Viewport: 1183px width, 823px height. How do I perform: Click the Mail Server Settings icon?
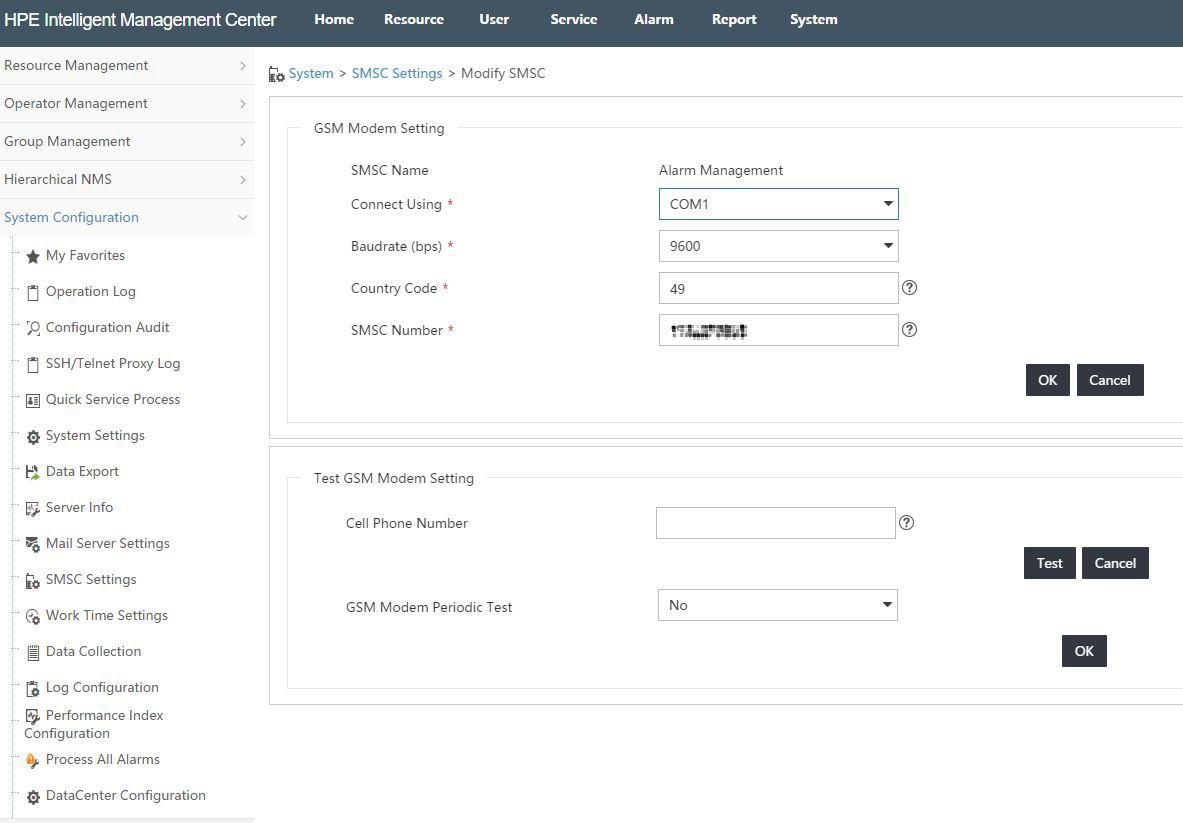(x=32, y=545)
